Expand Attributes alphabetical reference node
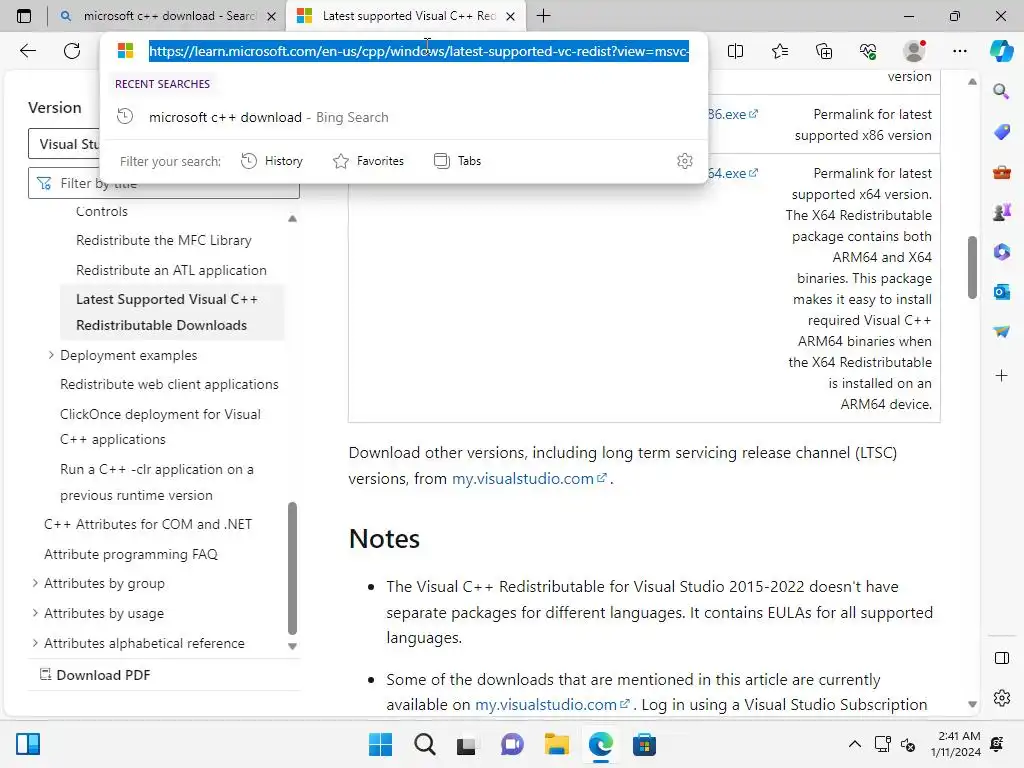1024x768 pixels. [x=35, y=643]
